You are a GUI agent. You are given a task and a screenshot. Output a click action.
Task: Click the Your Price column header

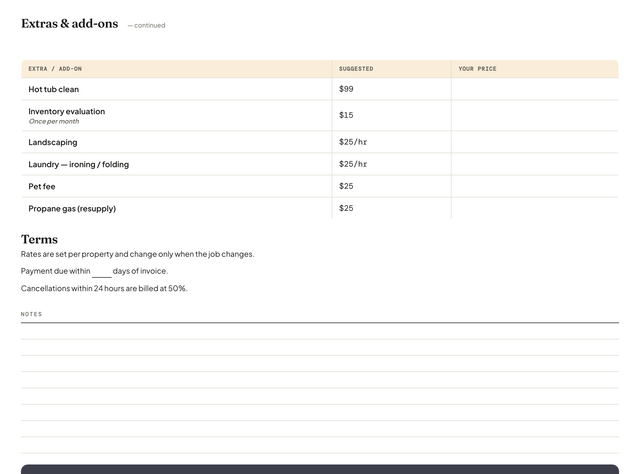click(477, 69)
